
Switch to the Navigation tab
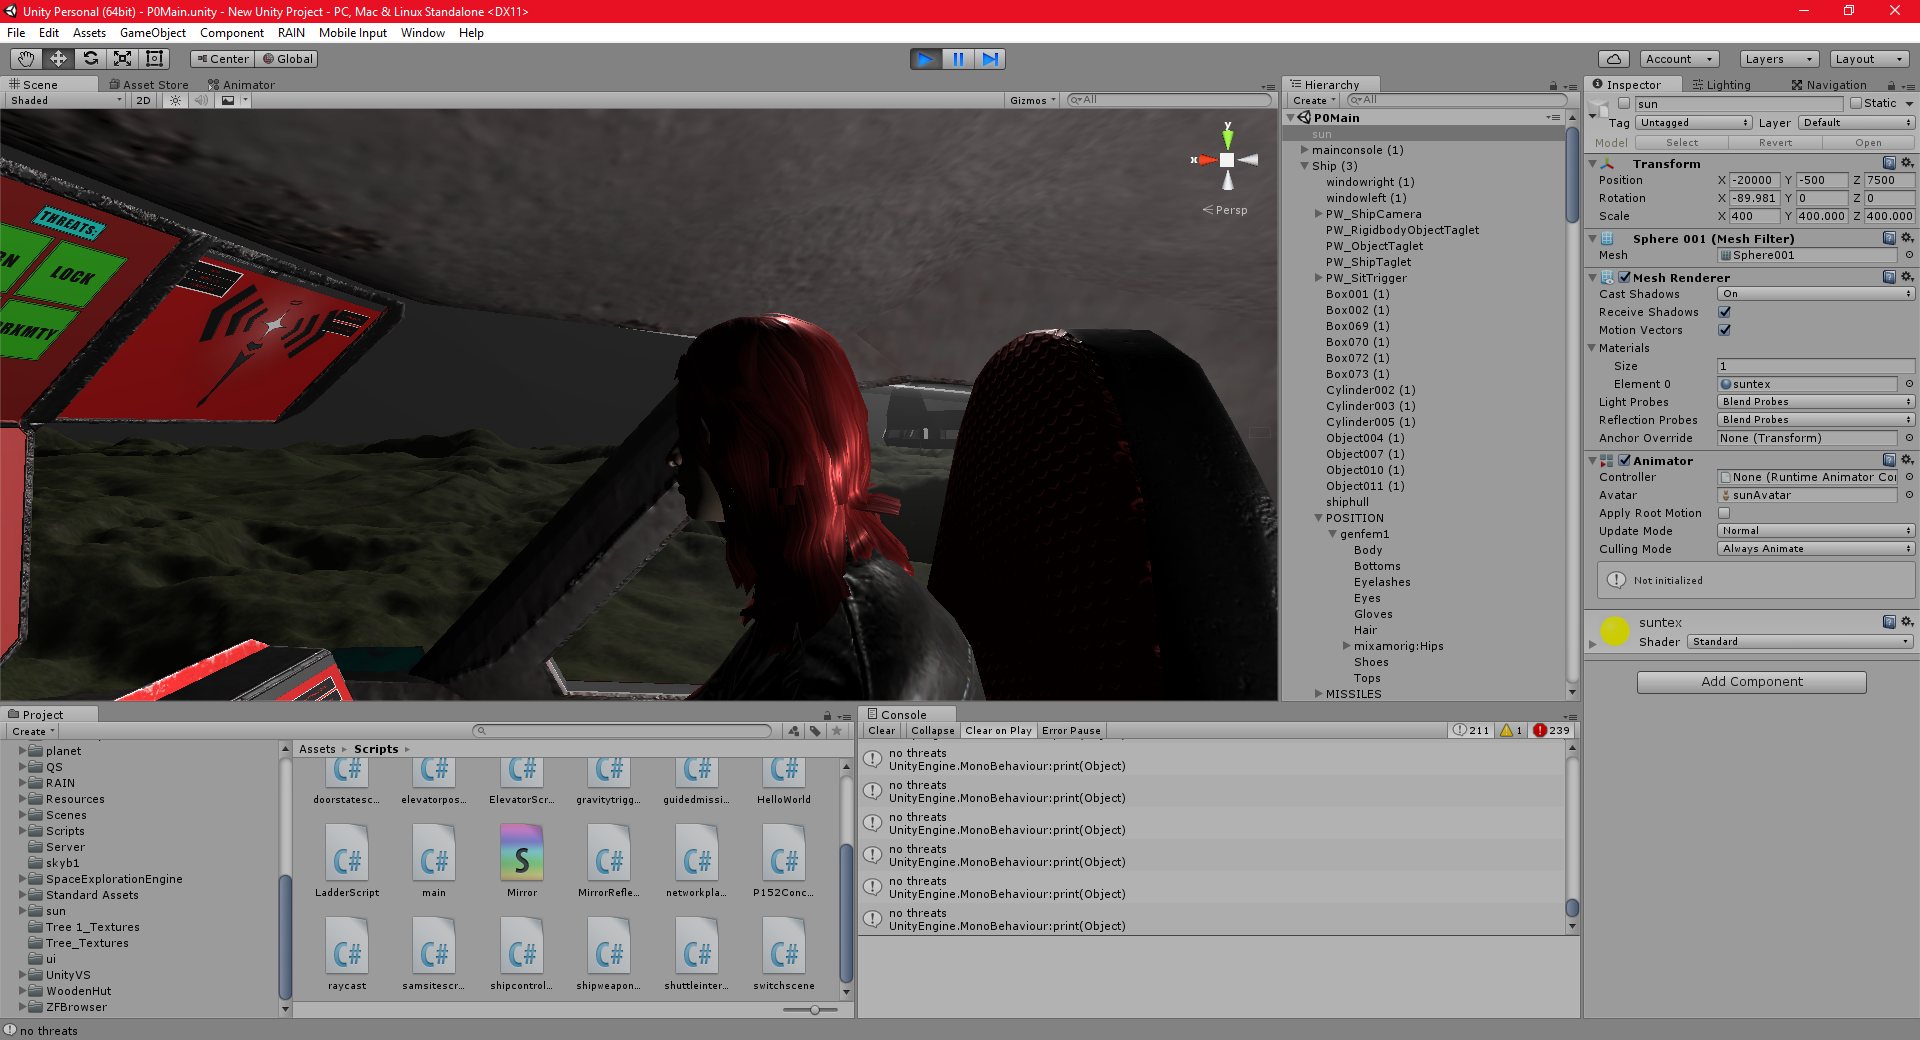pyautogui.click(x=1829, y=85)
